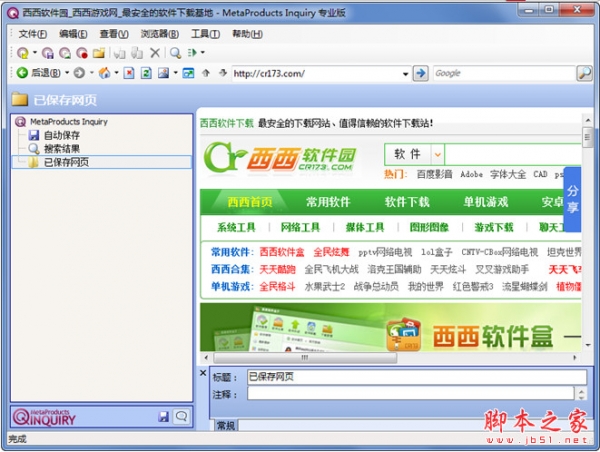Open the 工具(T) menu
Viewport: 600px width, 452px height.
[x=205, y=34]
